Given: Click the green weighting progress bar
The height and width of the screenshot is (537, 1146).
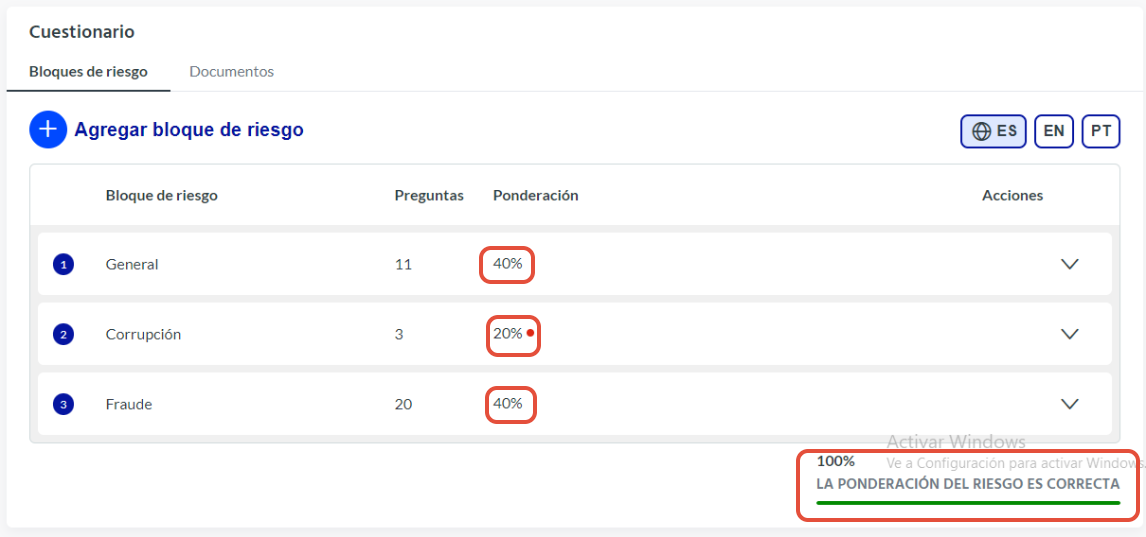Looking at the screenshot, I should click(x=968, y=503).
